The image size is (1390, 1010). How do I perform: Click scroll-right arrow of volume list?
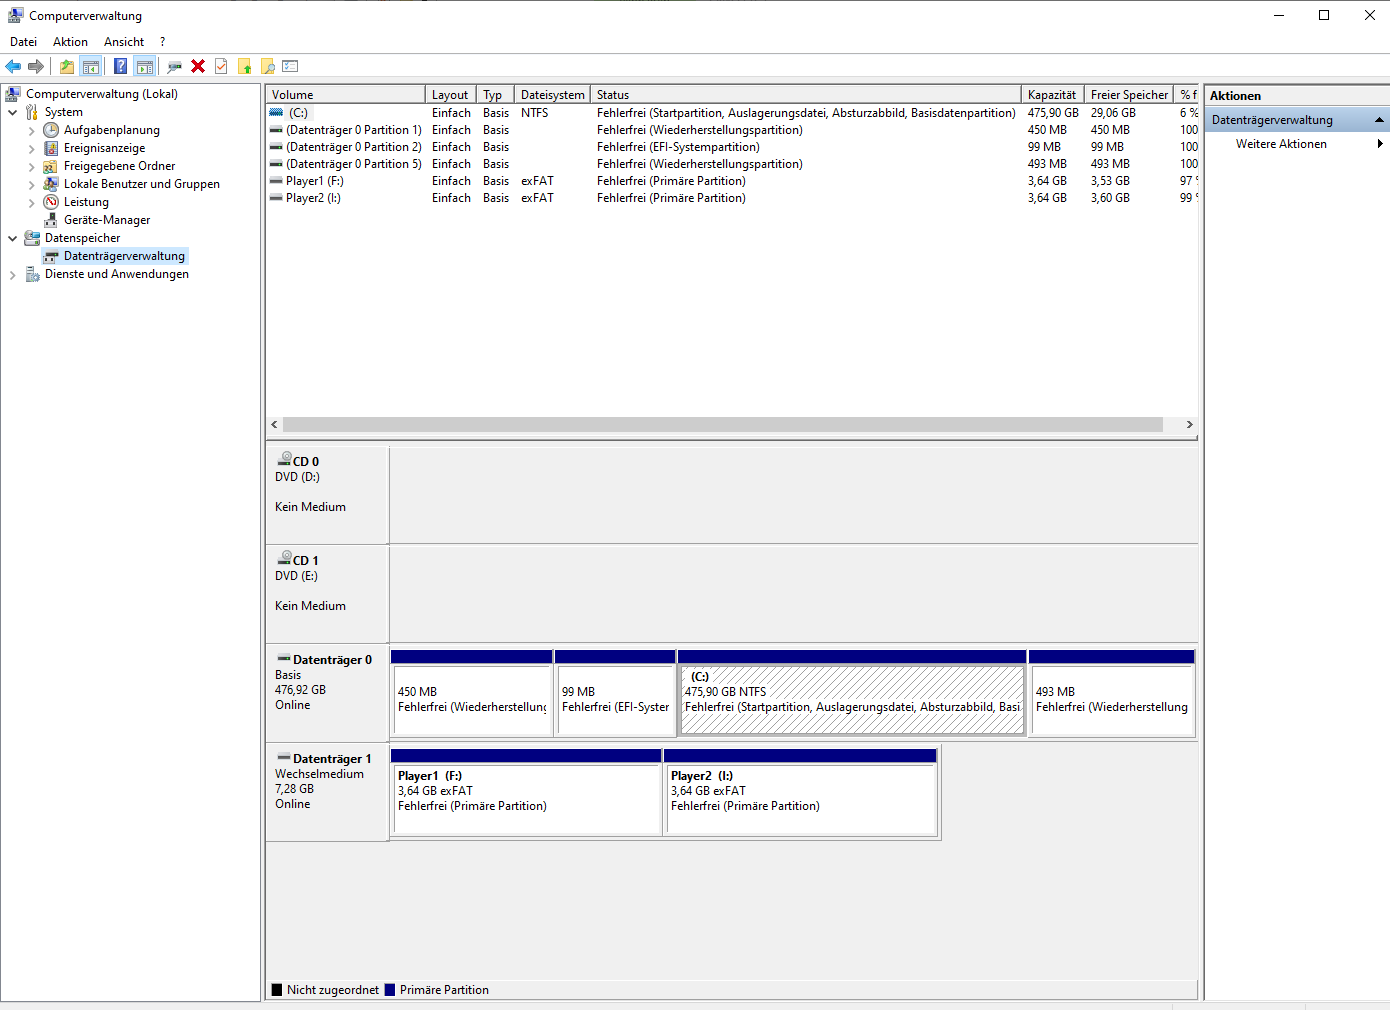point(1189,425)
